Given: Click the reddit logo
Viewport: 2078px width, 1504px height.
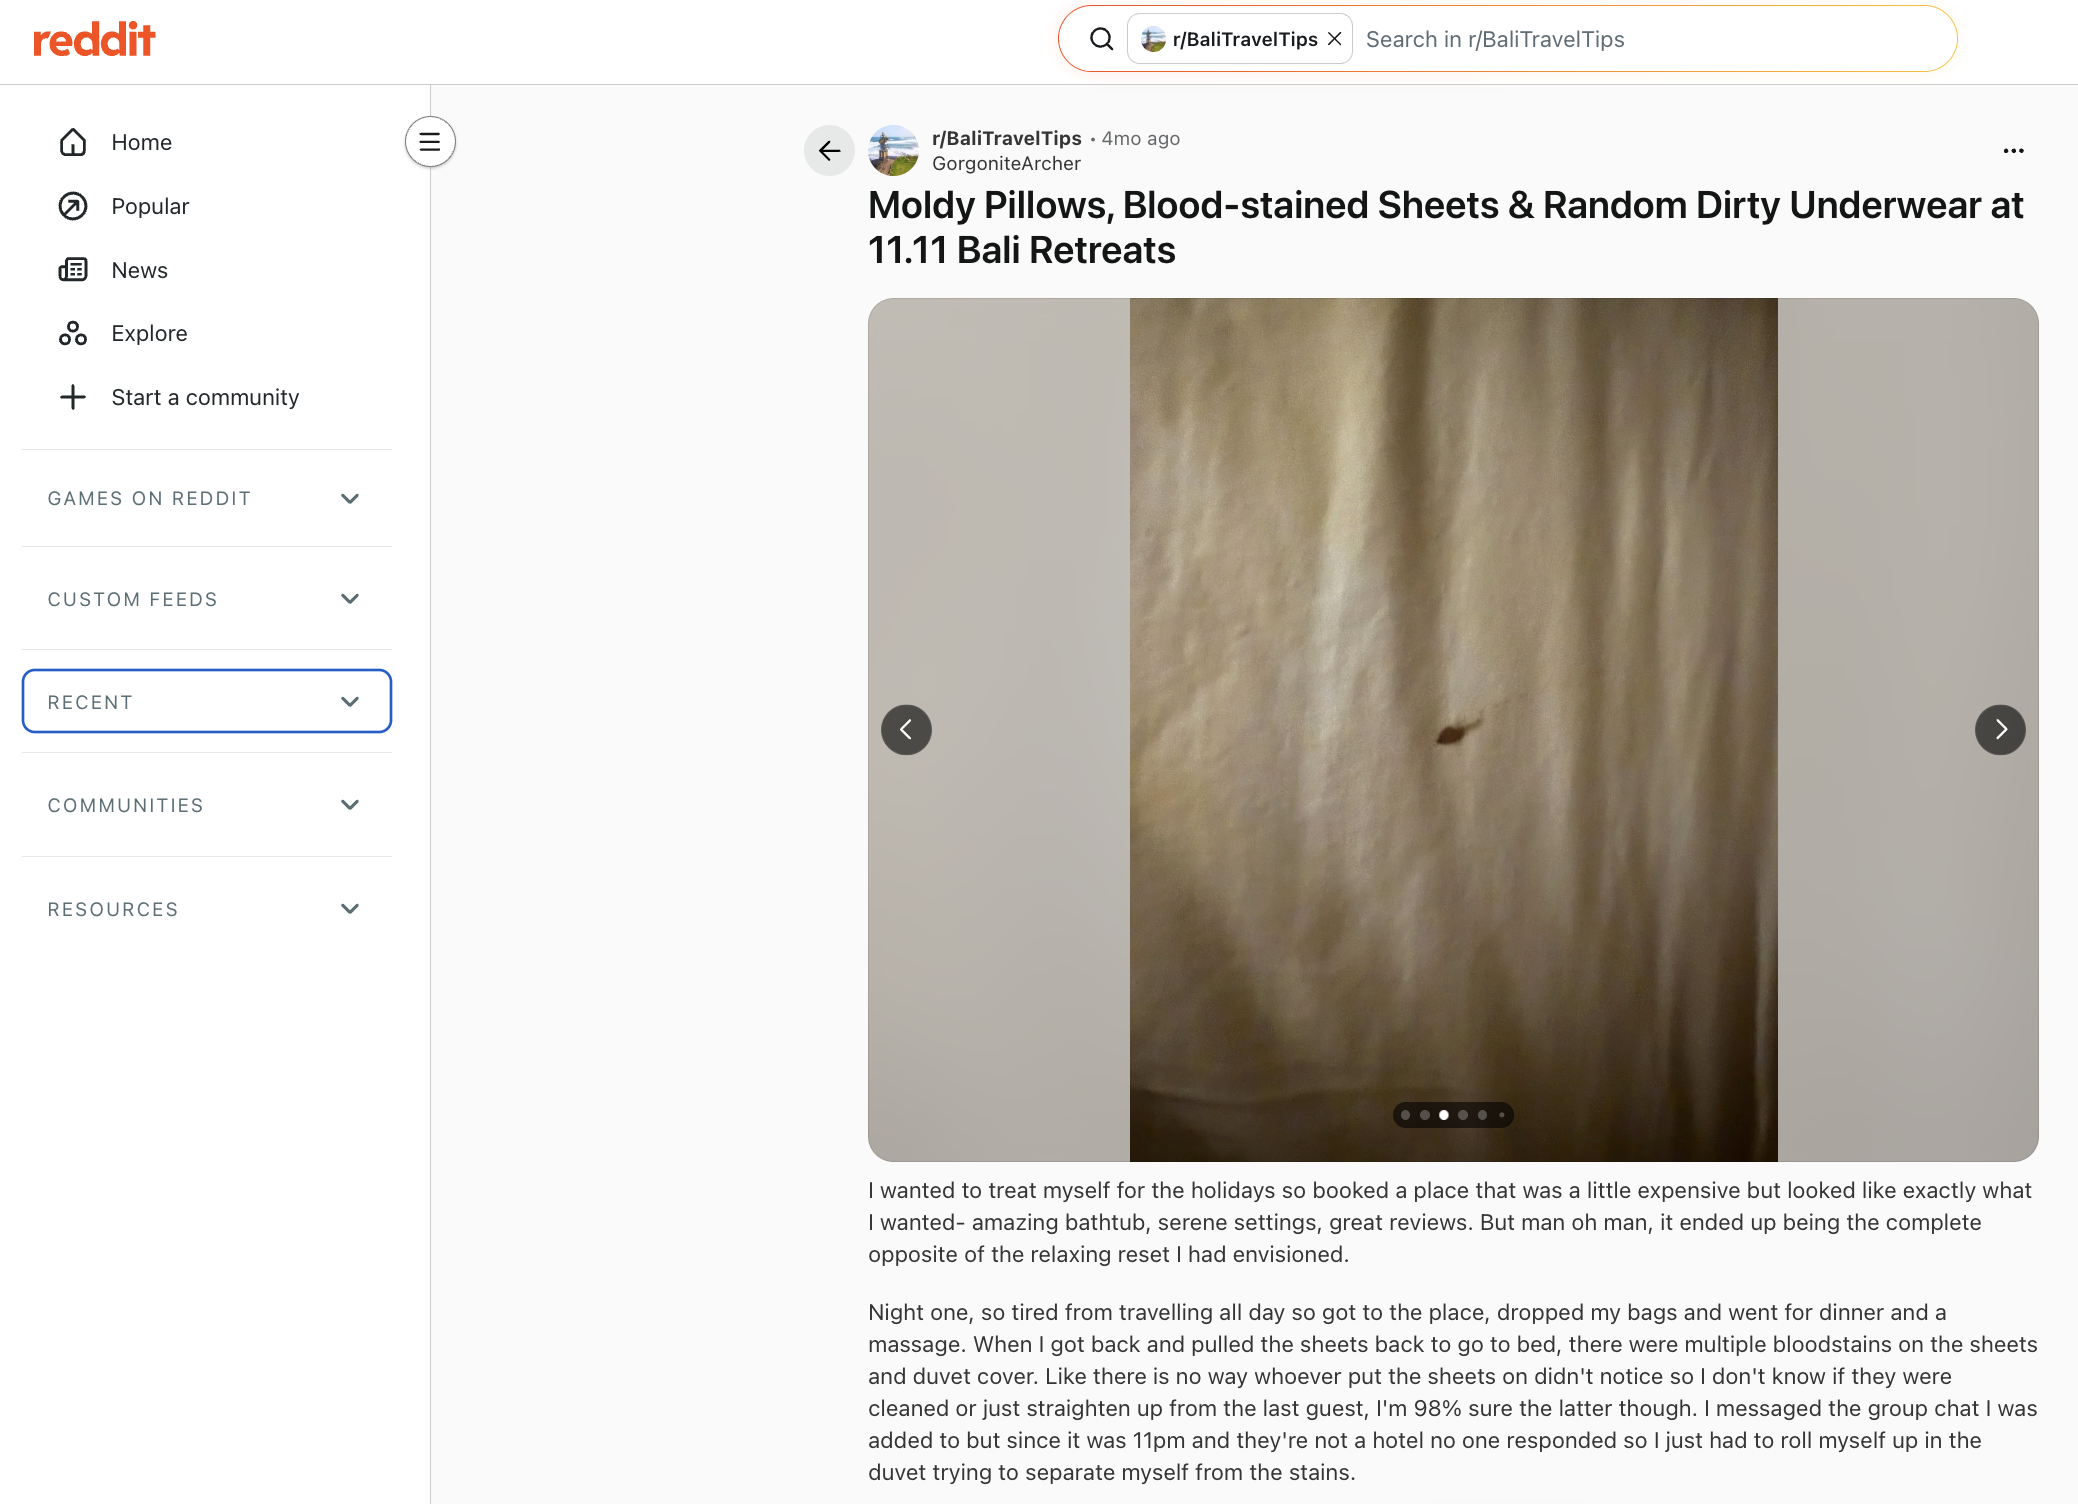Looking at the screenshot, I should click(94, 40).
